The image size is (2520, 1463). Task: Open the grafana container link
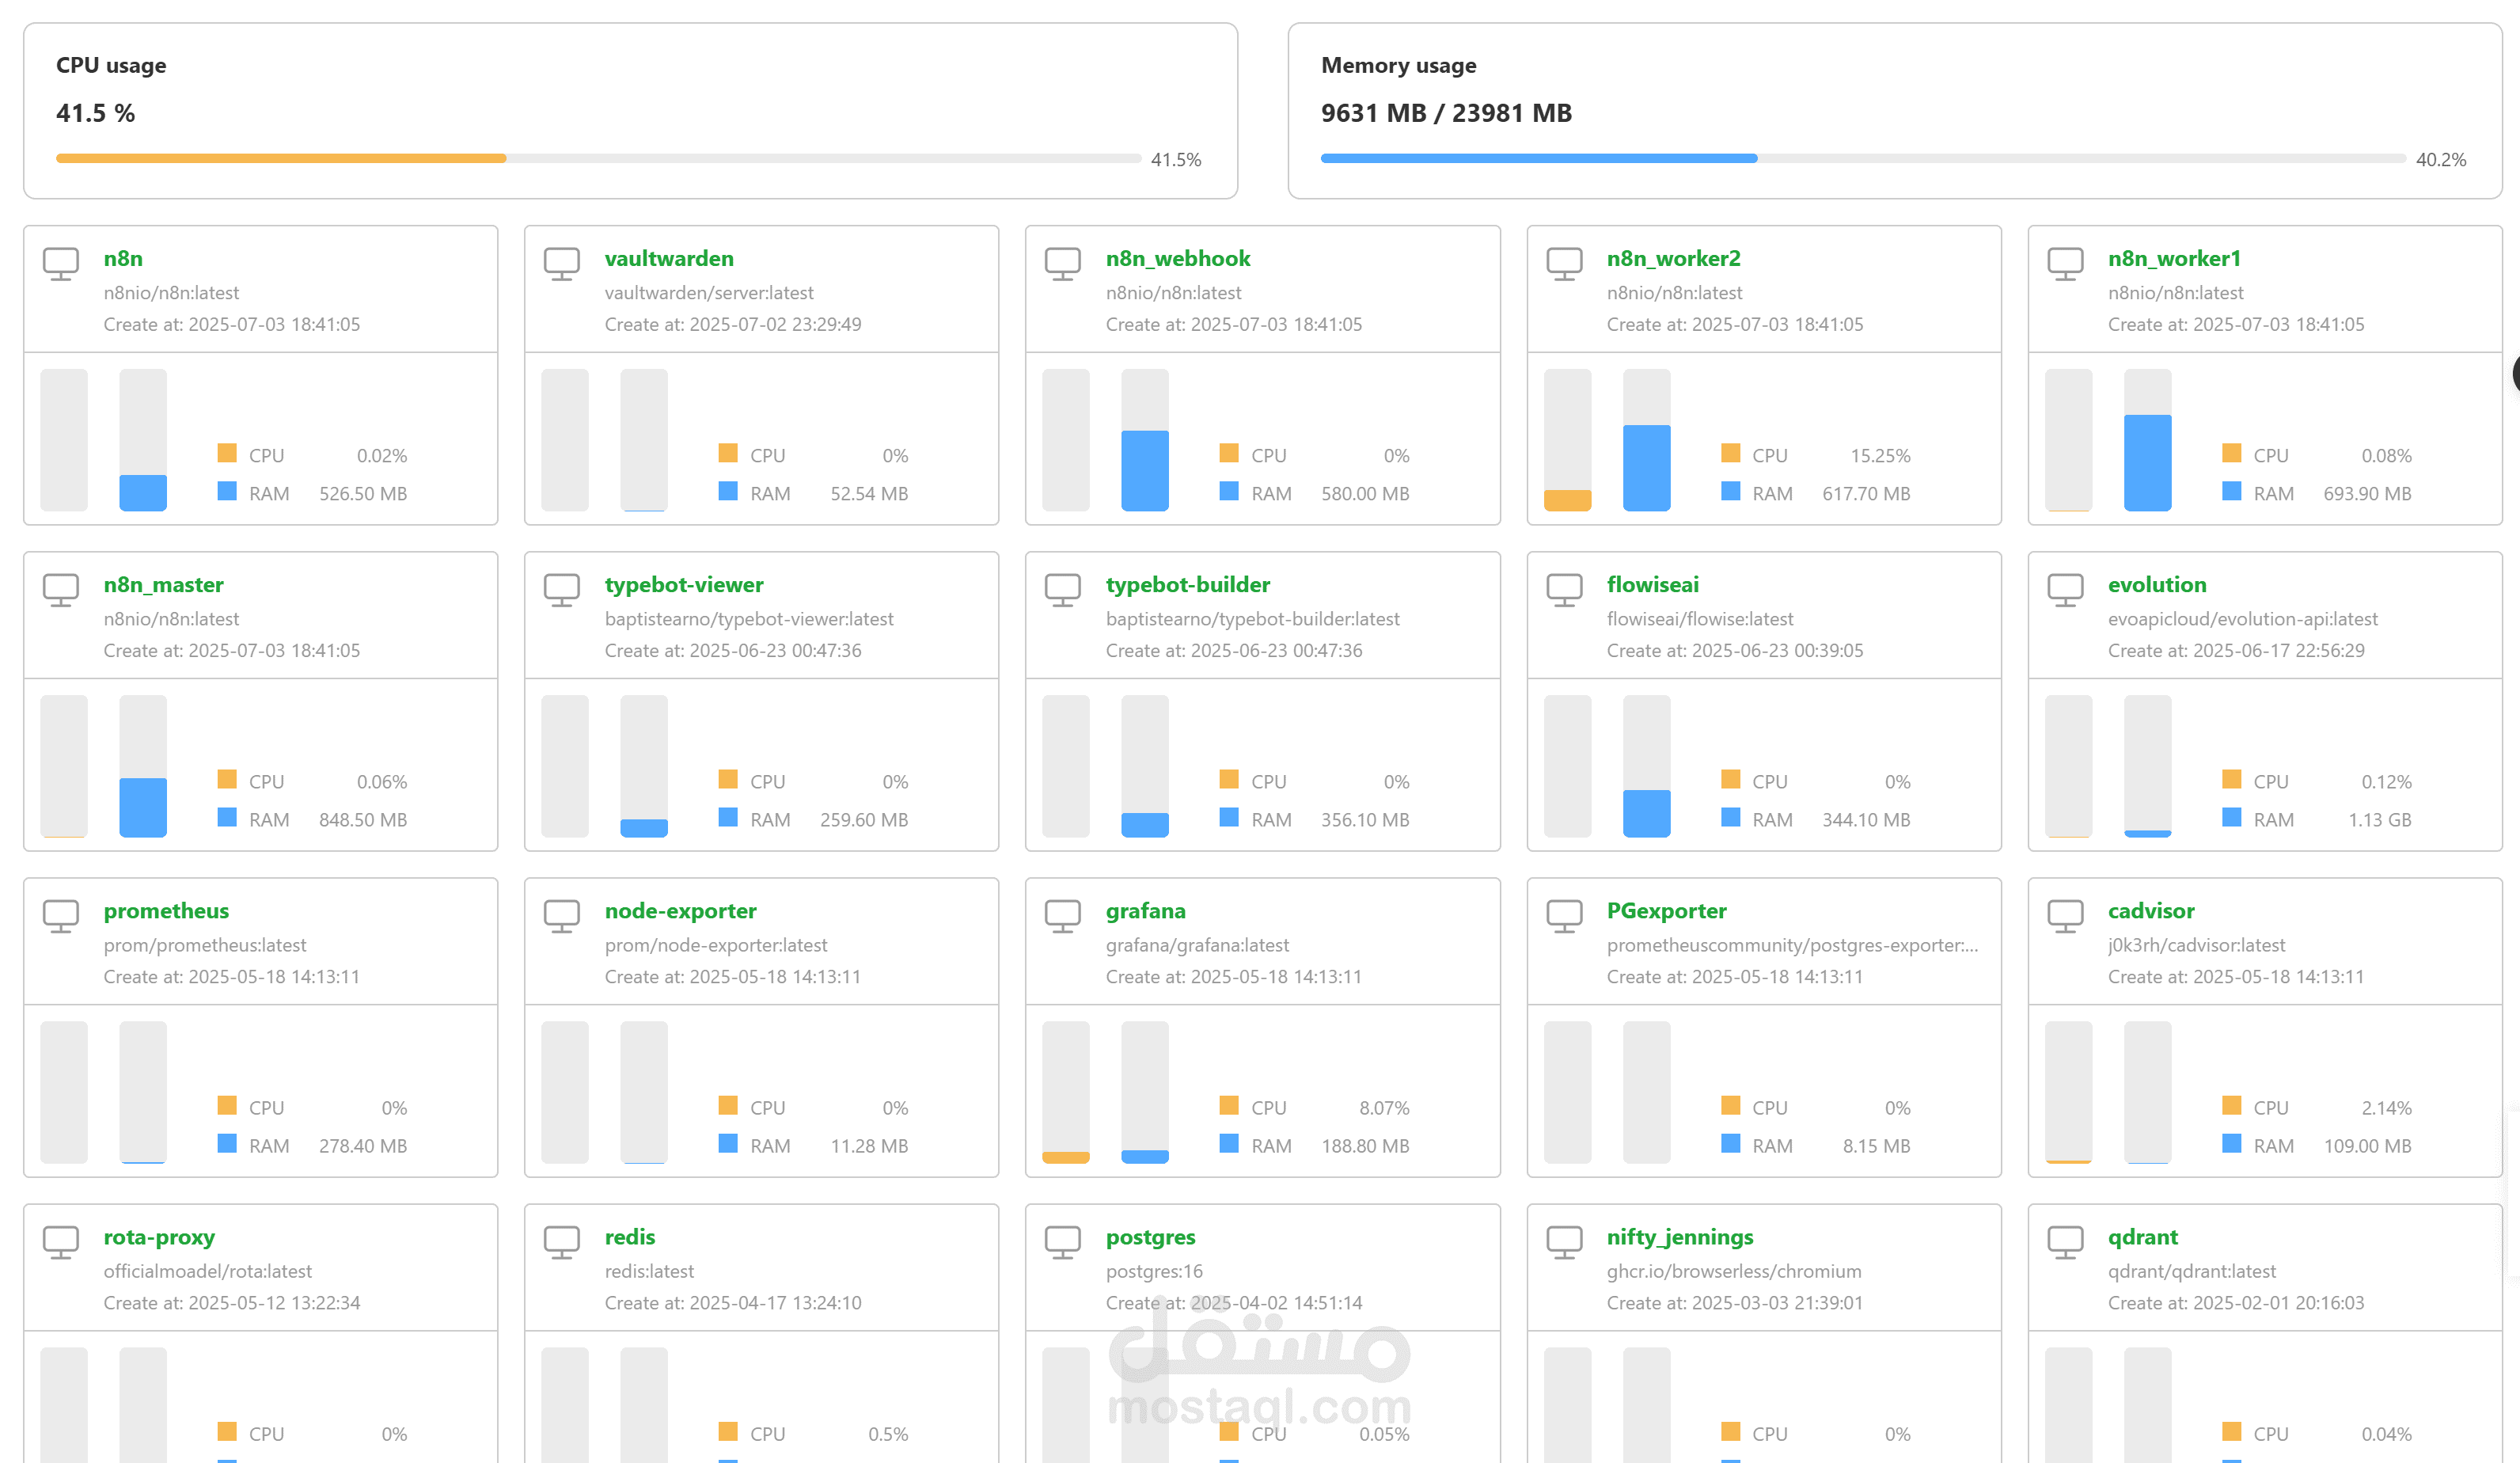[x=1146, y=910]
